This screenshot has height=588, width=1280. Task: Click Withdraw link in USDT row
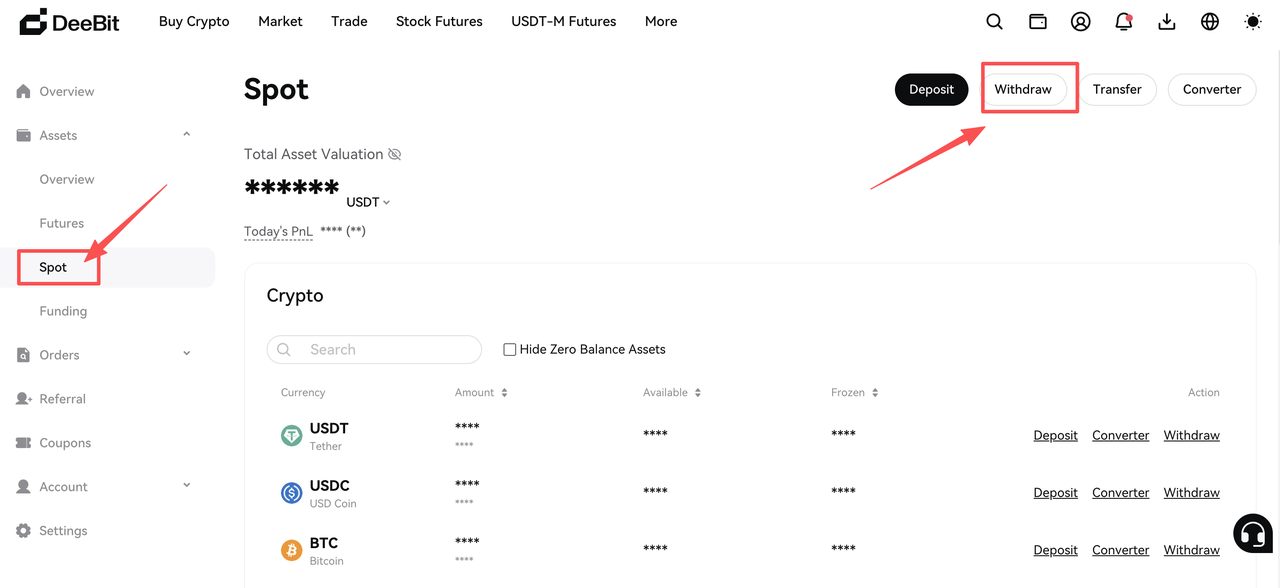tap(1192, 435)
